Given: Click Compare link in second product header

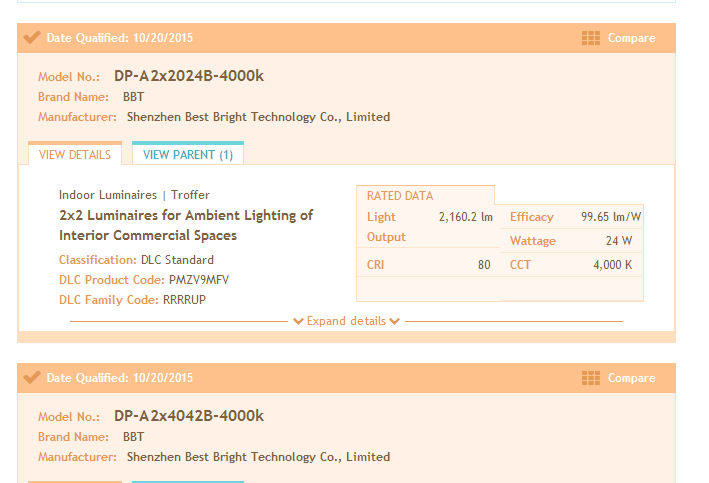Looking at the screenshot, I should [631, 378].
